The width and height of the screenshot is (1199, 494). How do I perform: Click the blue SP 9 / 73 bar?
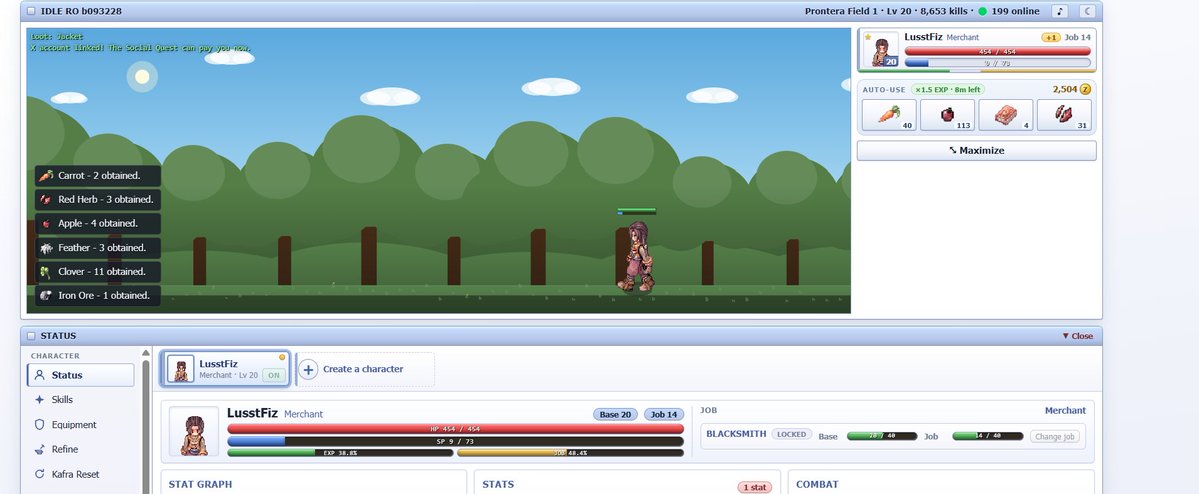pos(455,442)
